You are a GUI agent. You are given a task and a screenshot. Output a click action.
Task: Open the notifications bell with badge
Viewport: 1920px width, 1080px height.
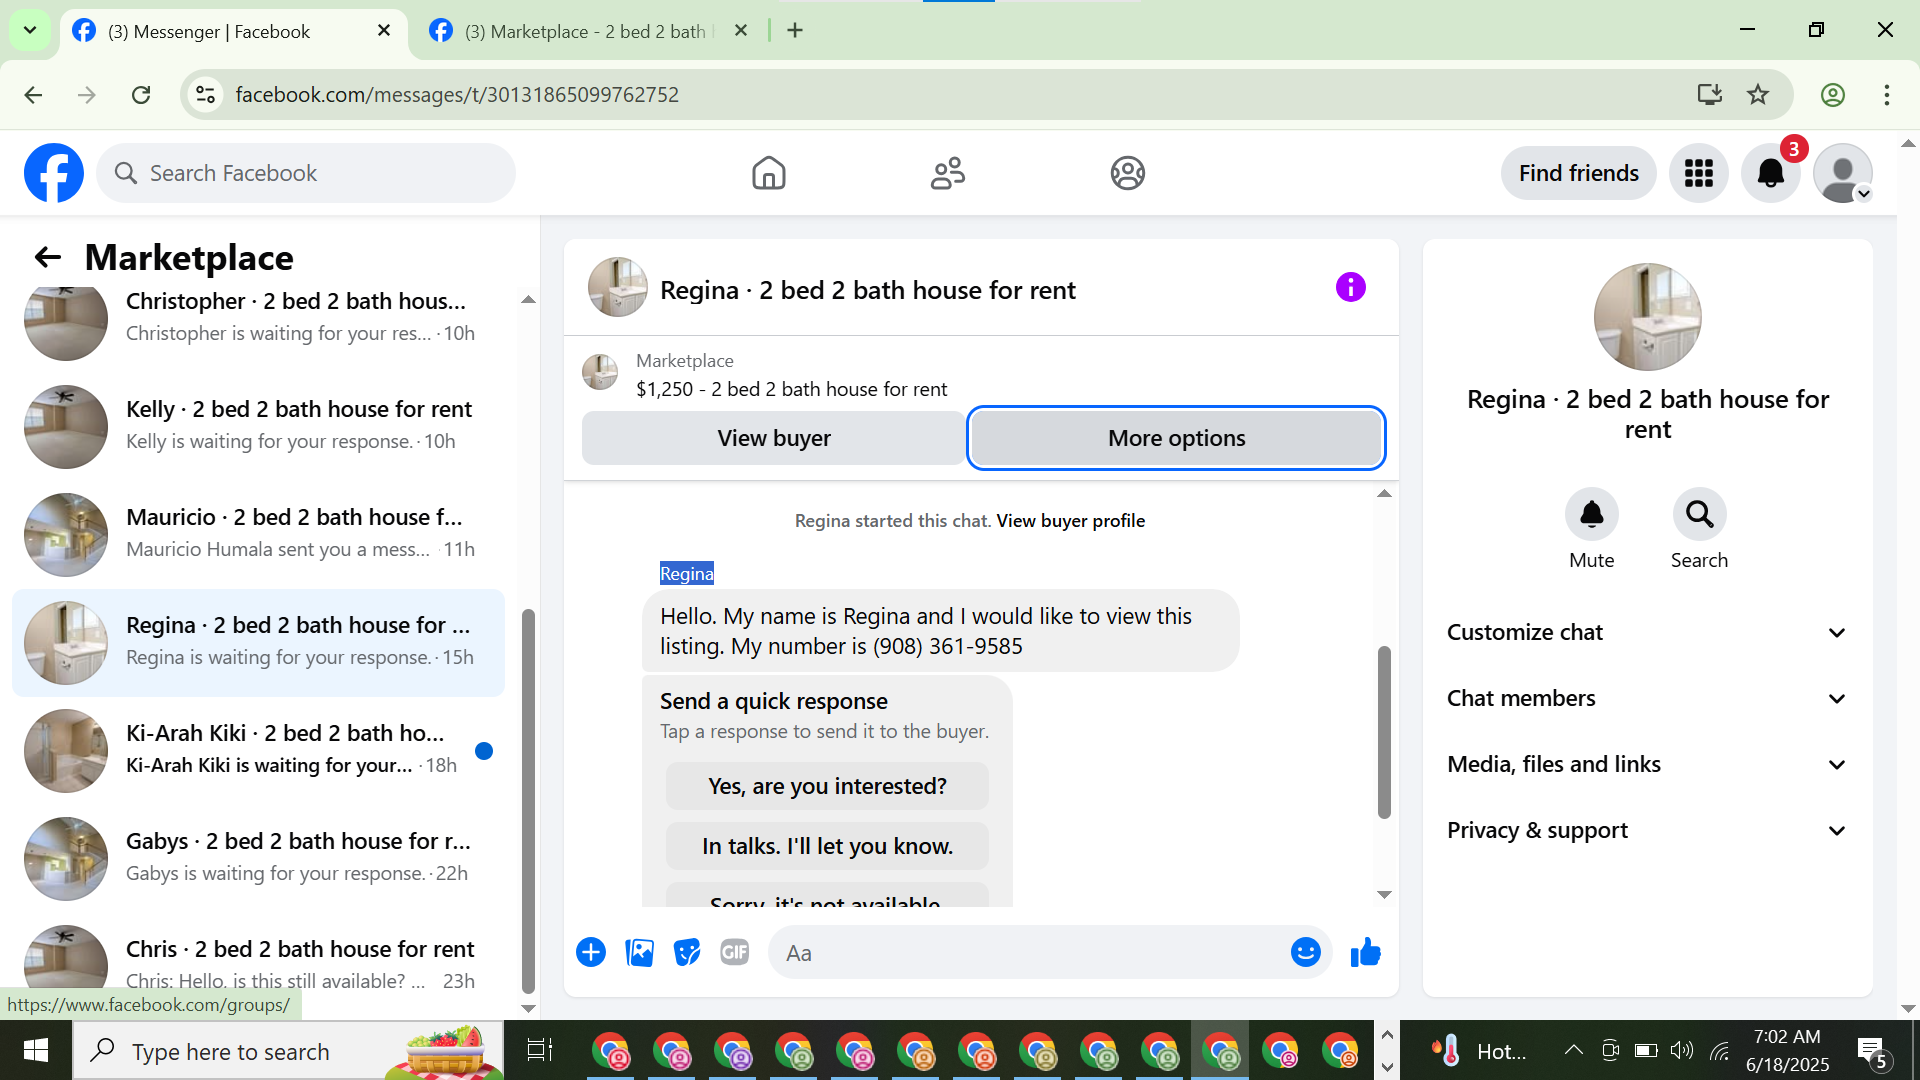pos(1771,173)
